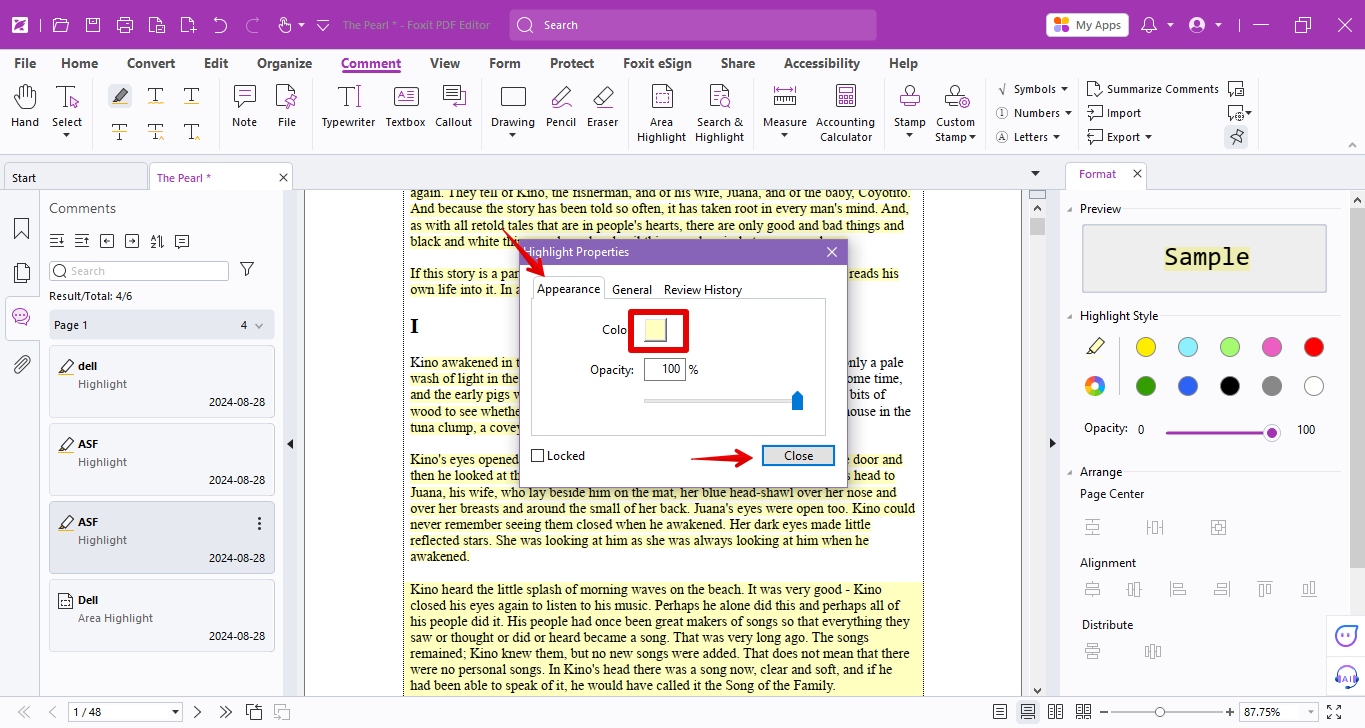This screenshot has height=728, width=1365.
Task: Open the Bookmarks panel in the left sidebar
Action: point(20,228)
